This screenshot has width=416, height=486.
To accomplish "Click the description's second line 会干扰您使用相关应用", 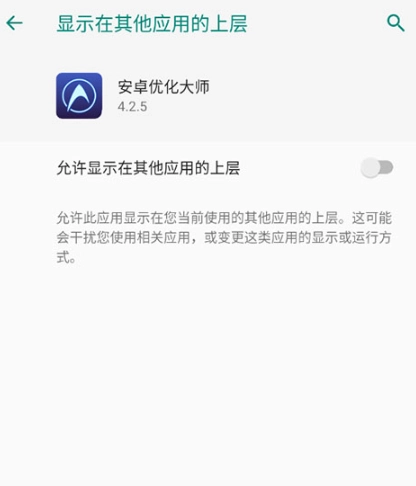I will pos(123,238).
